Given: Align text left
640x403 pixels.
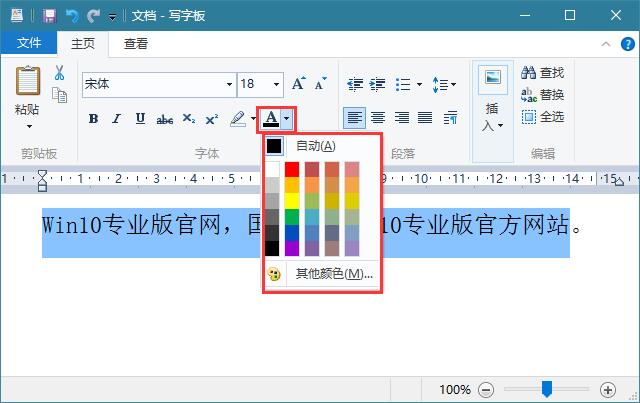Looking at the screenshot, I should point(354,118).
